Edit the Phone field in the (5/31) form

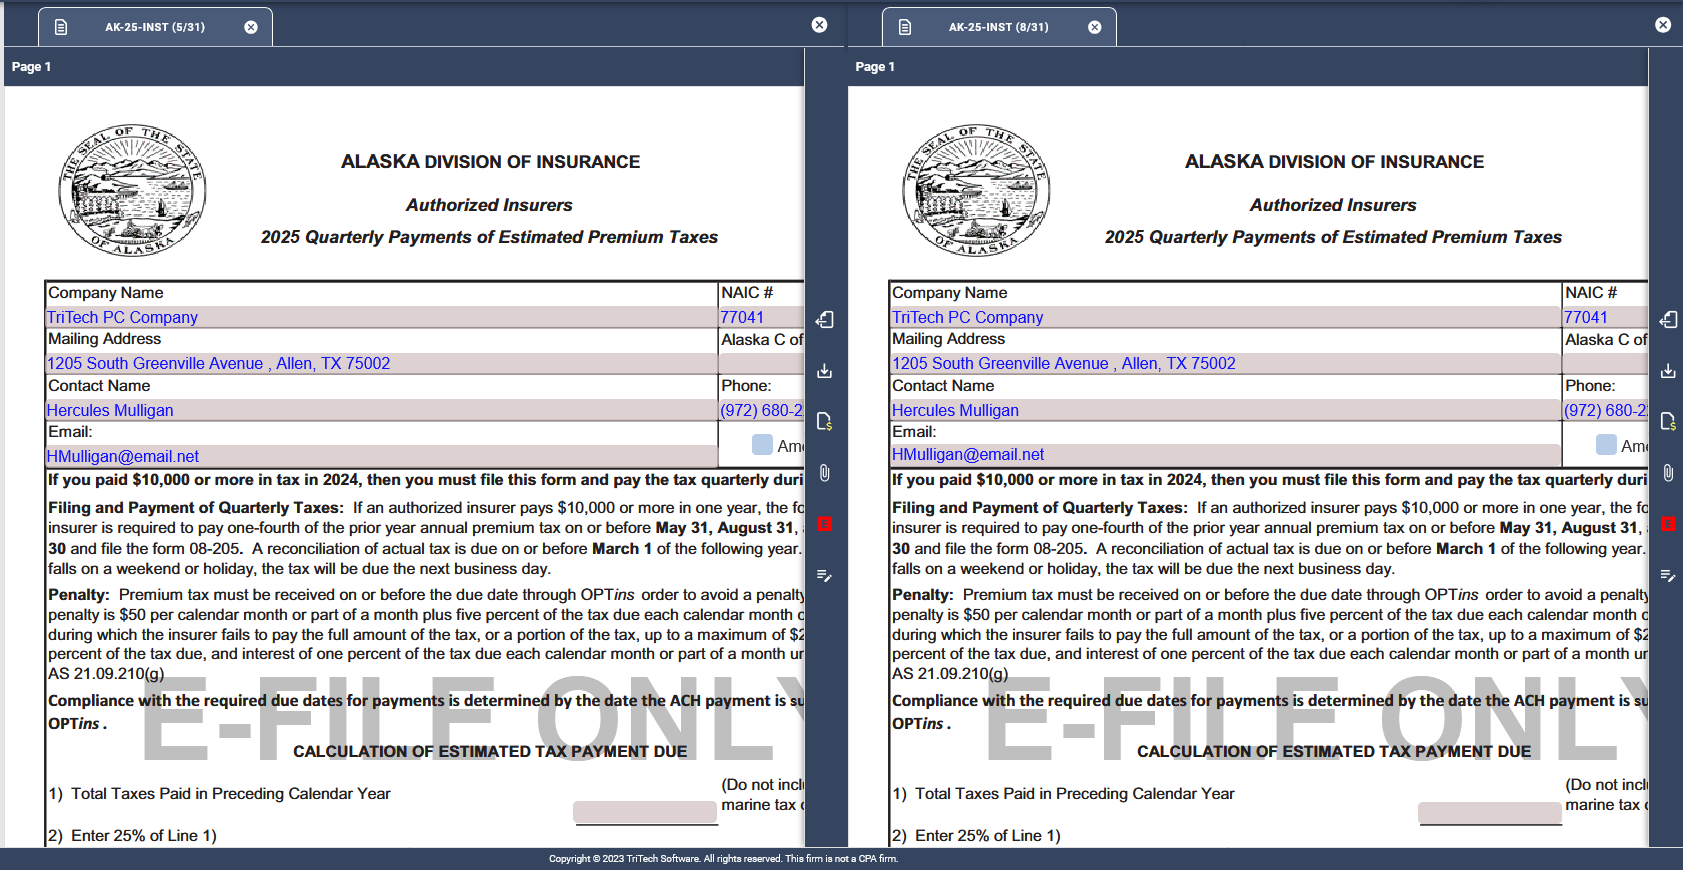tap(762, 410)
